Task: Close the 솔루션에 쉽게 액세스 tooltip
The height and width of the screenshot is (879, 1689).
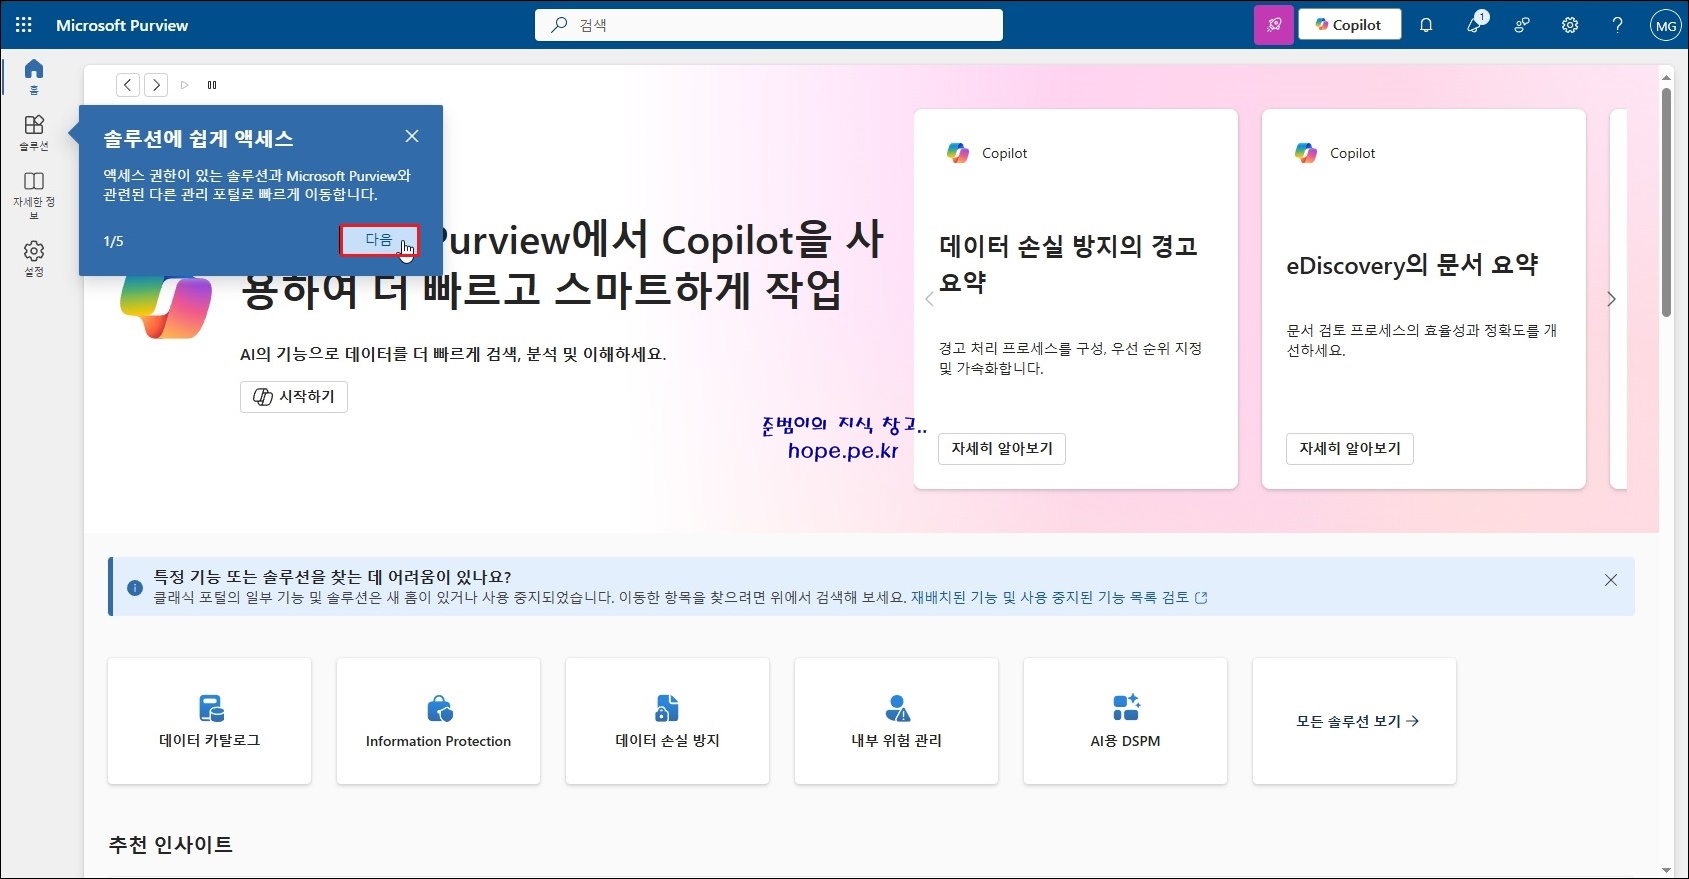Action: pyautogui.click(x=412, y=136)
